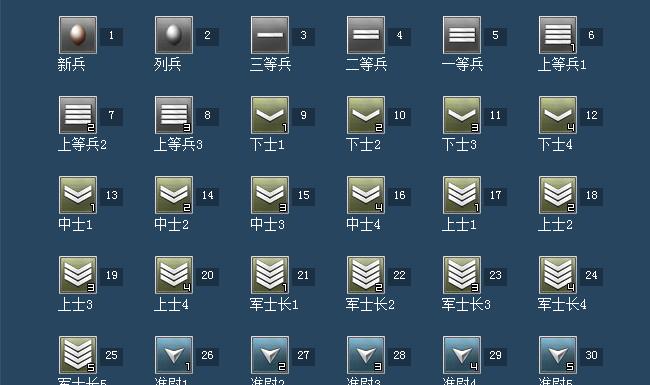The height and width of the screenshot is (385, 650).
Task: Pick the 上等兵3 rank icon
Action: pos(174,115)
